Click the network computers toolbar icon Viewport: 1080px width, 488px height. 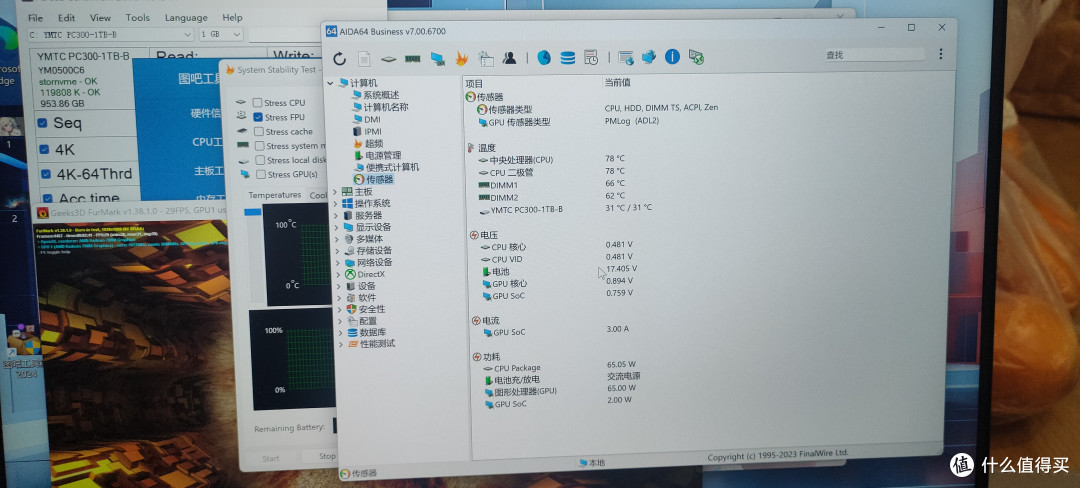649,57
